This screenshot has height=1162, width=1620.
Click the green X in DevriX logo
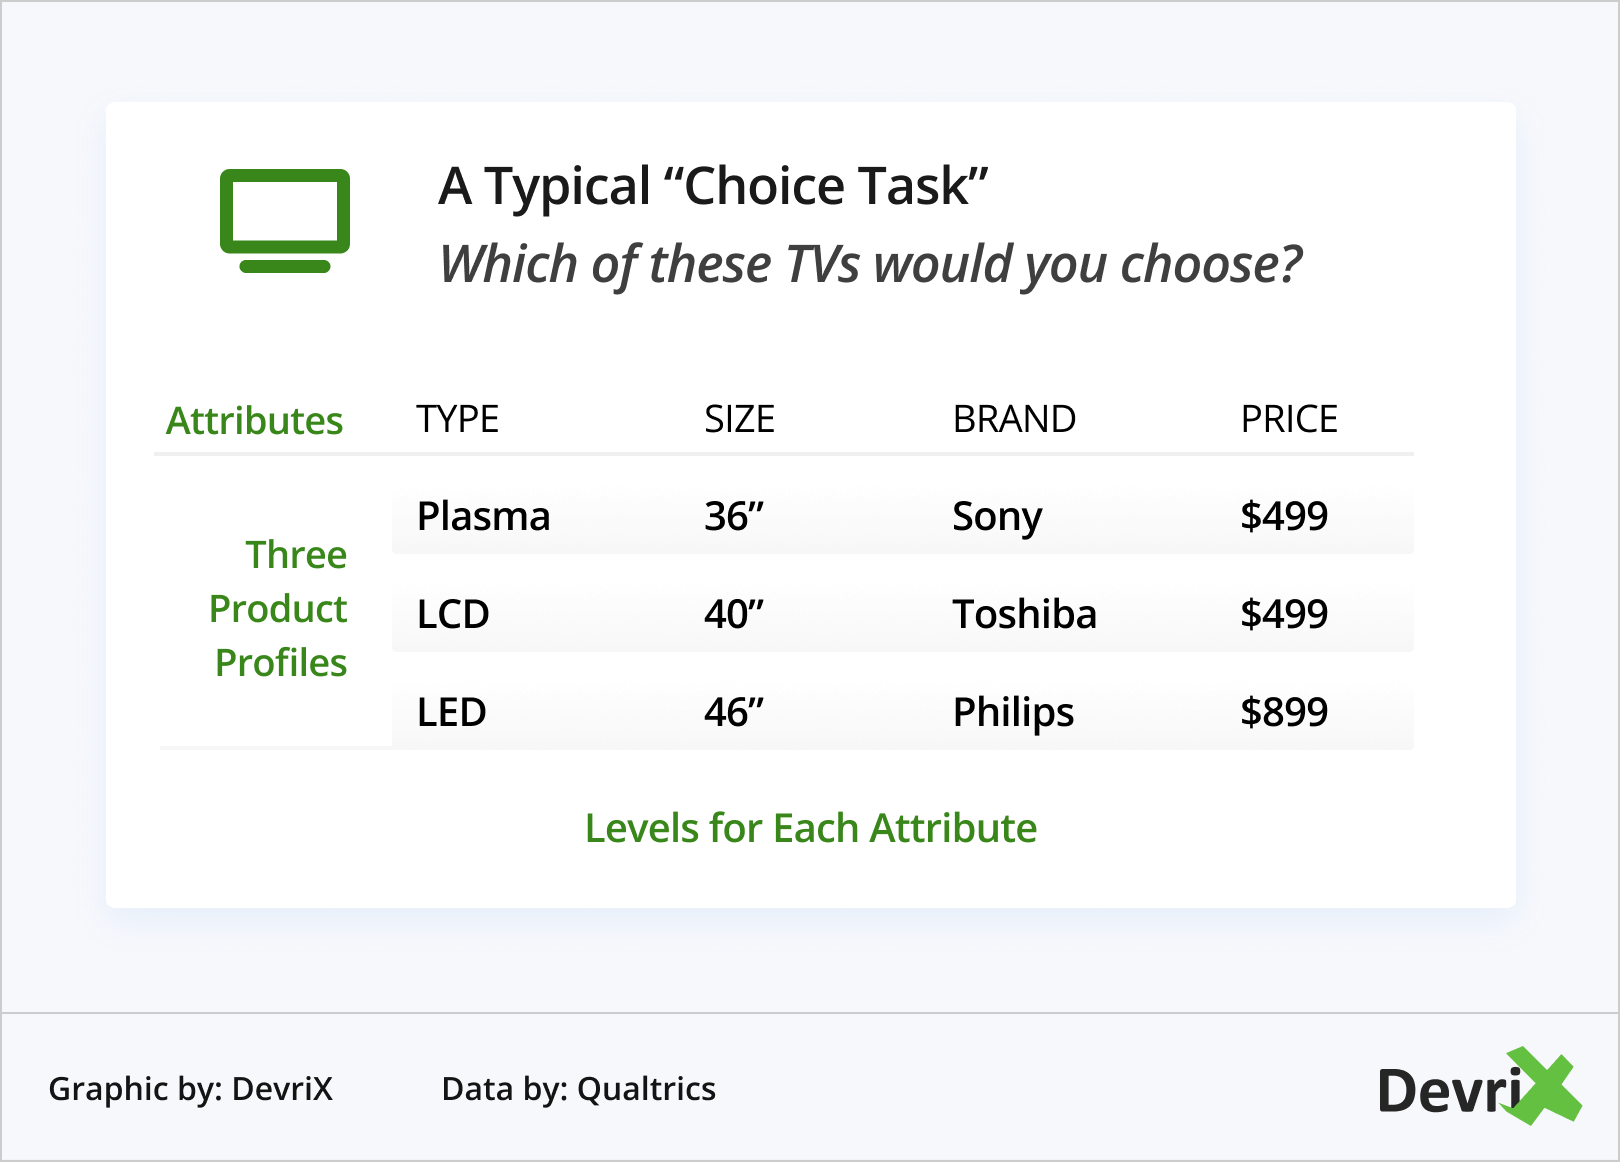[x=1543, y=1086]
